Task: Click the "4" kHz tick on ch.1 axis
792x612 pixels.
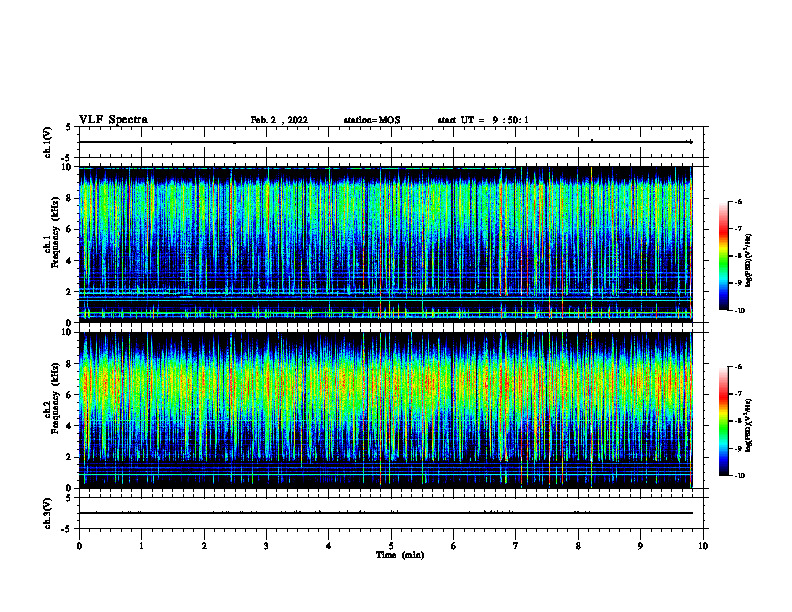Action: point(69,261)
